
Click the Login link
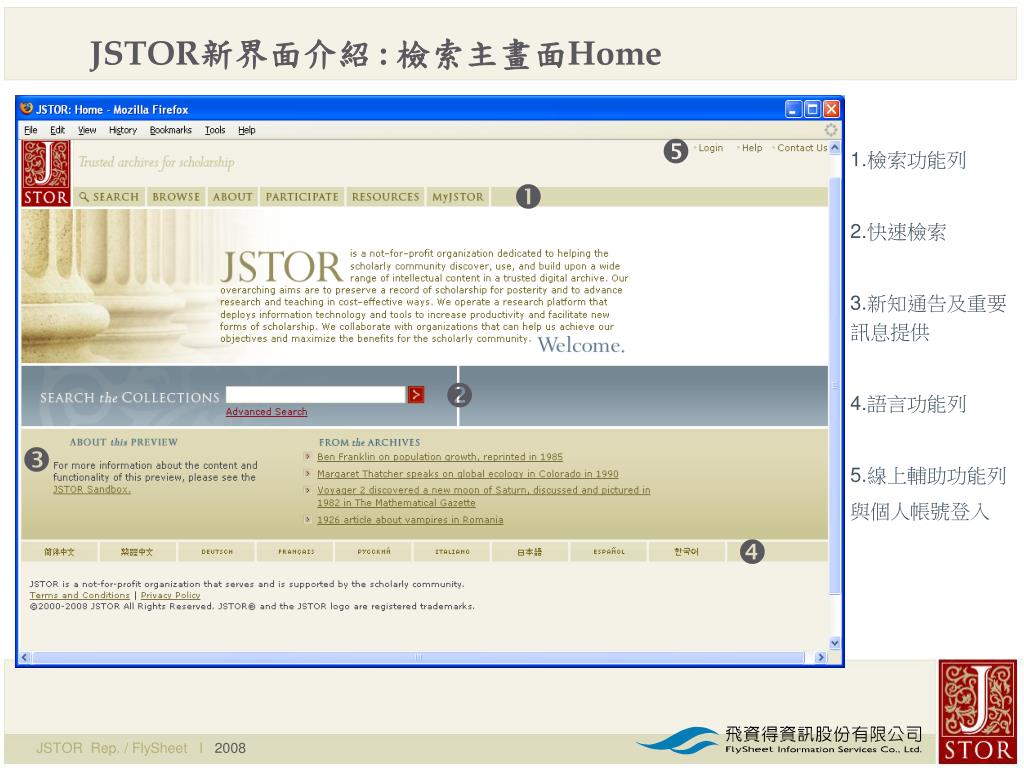711,148
